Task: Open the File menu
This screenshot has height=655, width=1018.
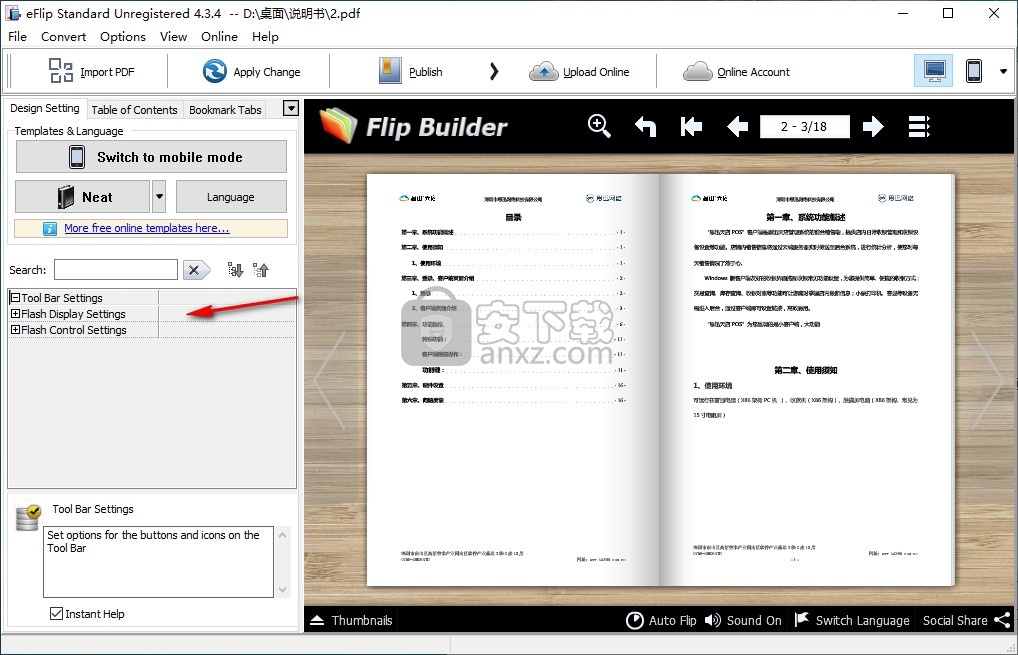Action: (x=18, y=36)
